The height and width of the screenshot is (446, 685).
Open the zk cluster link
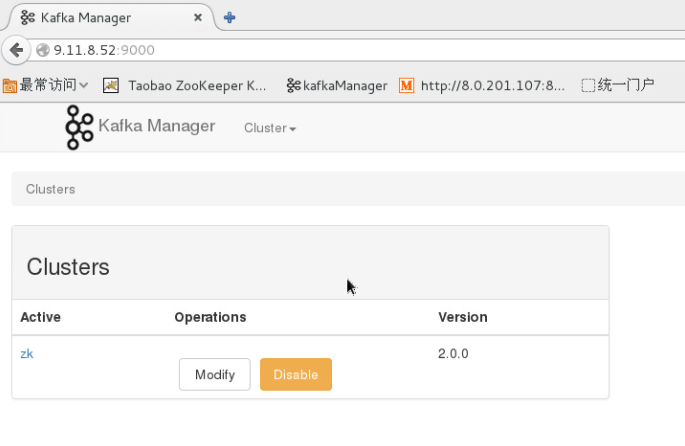click(27, 353)
